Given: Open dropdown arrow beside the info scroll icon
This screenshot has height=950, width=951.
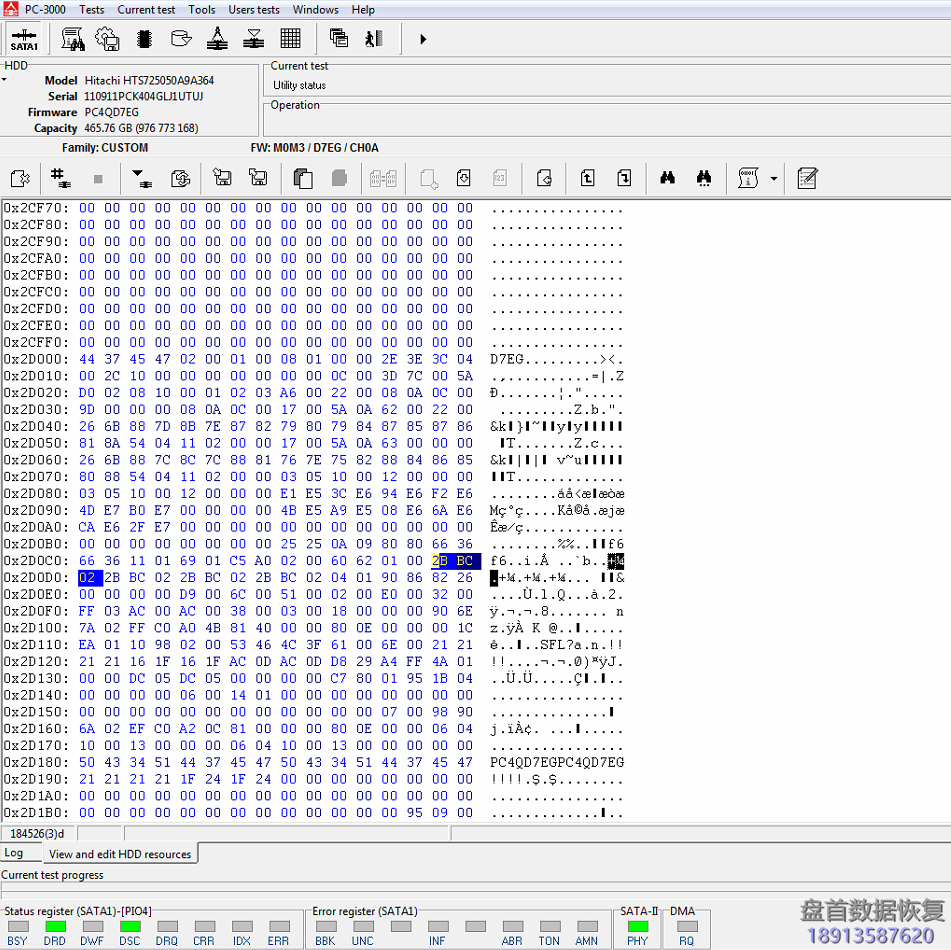Looking at the screenshot, I should click(774, 179).
